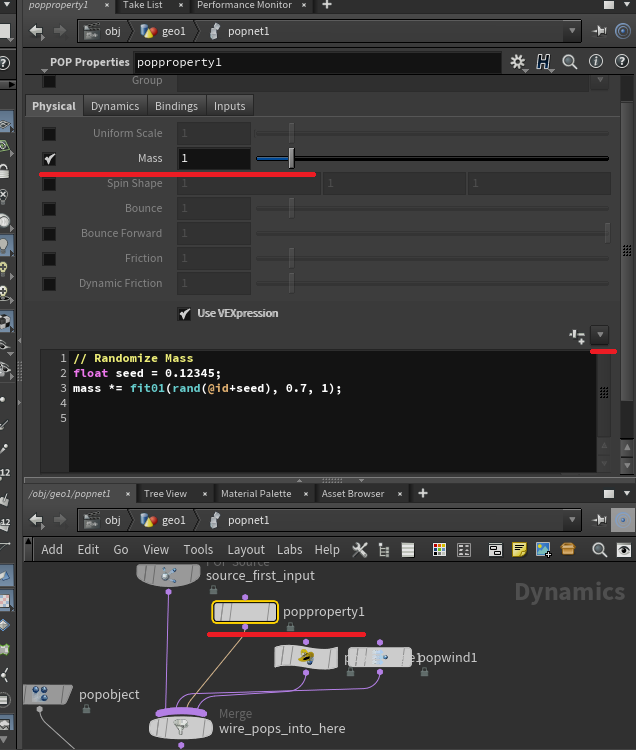This screenshot has height=750, width=636.
Task: Pin the parameter pane with the pin icon
Action: click(x=599, y=31)
